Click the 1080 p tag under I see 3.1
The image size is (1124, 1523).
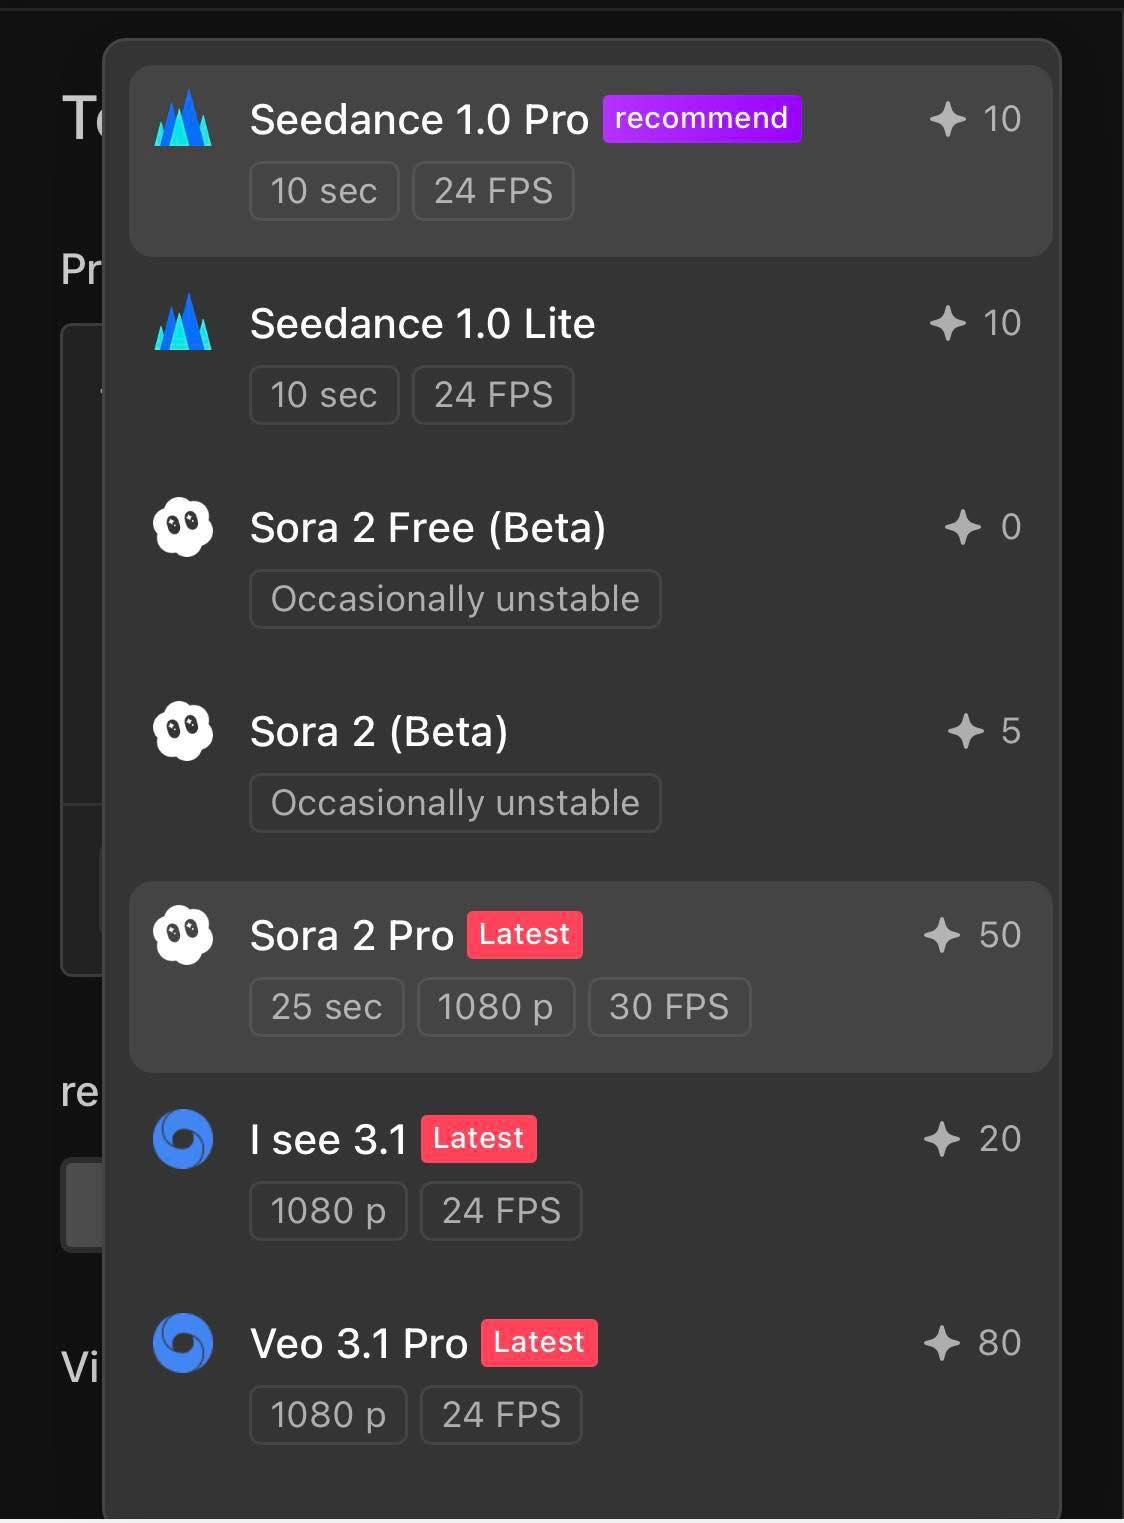328,1210
